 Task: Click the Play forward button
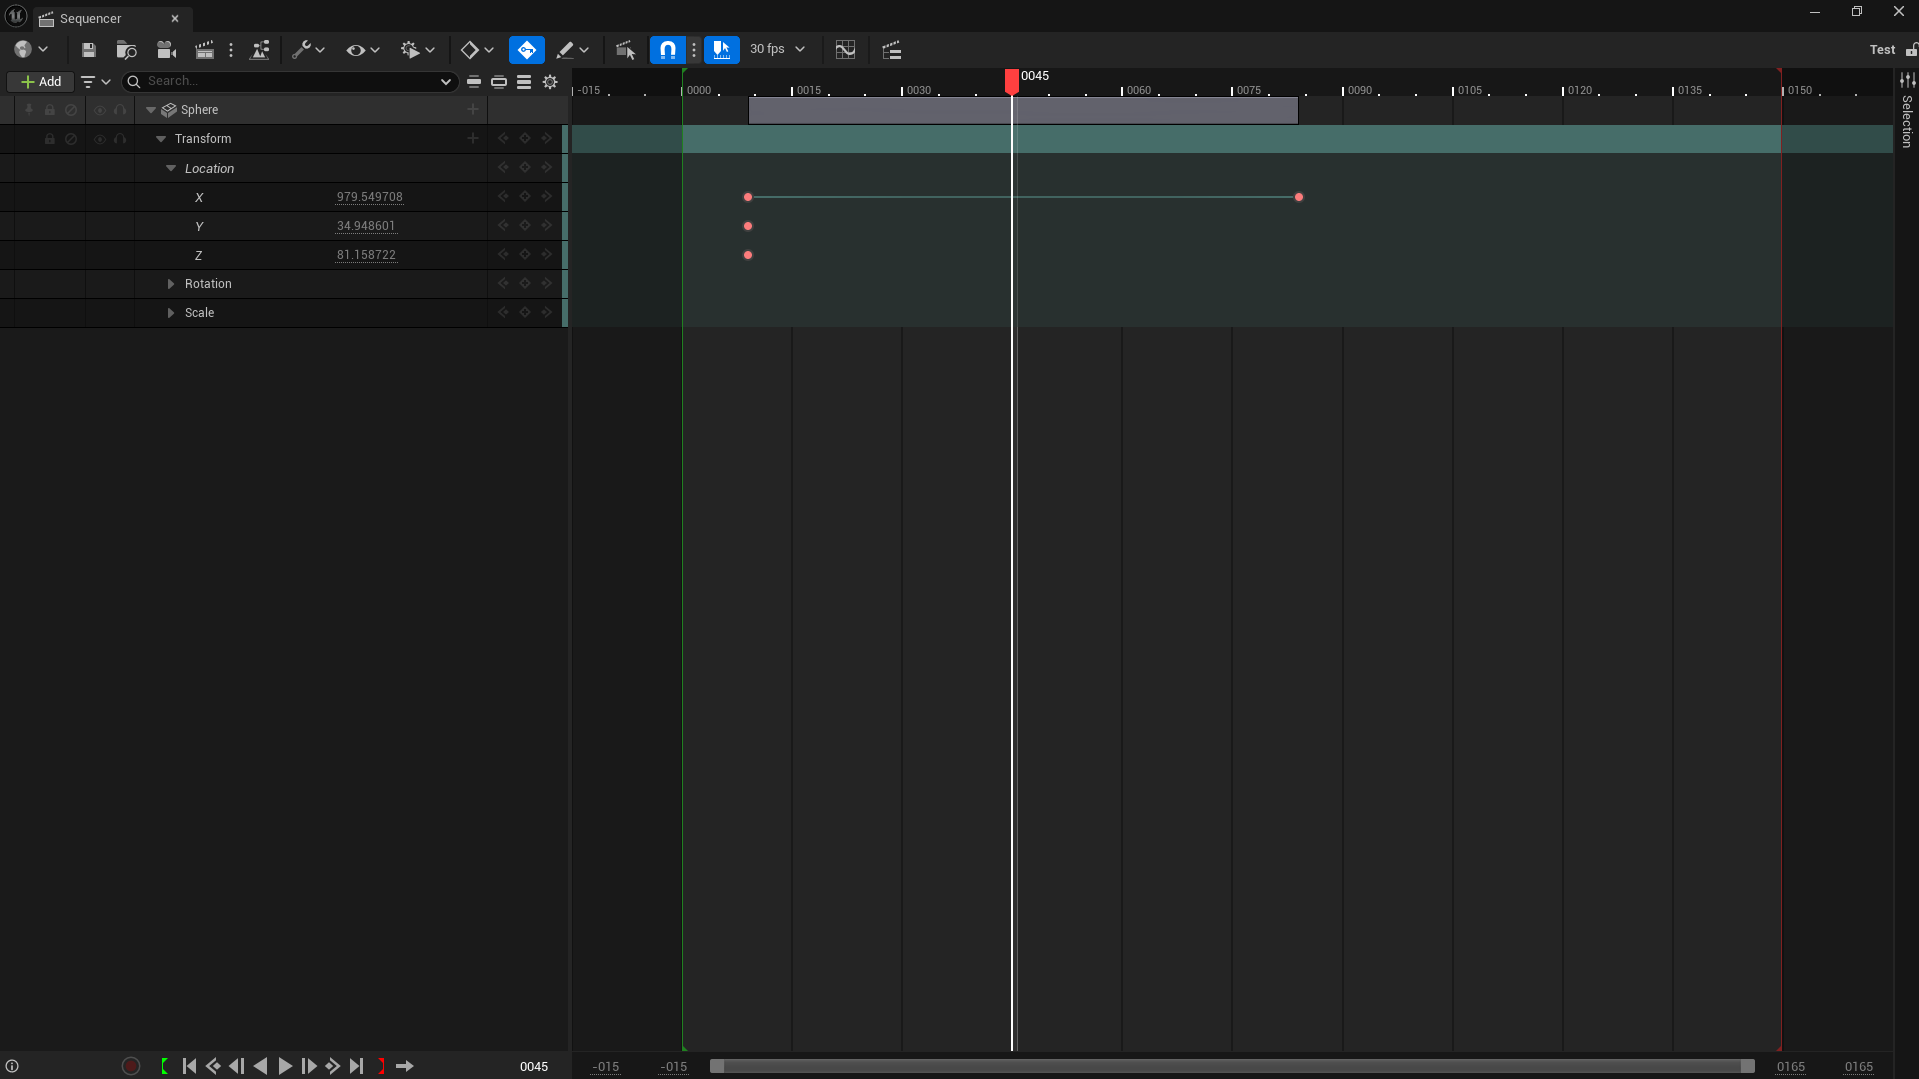coord(285,1066)
